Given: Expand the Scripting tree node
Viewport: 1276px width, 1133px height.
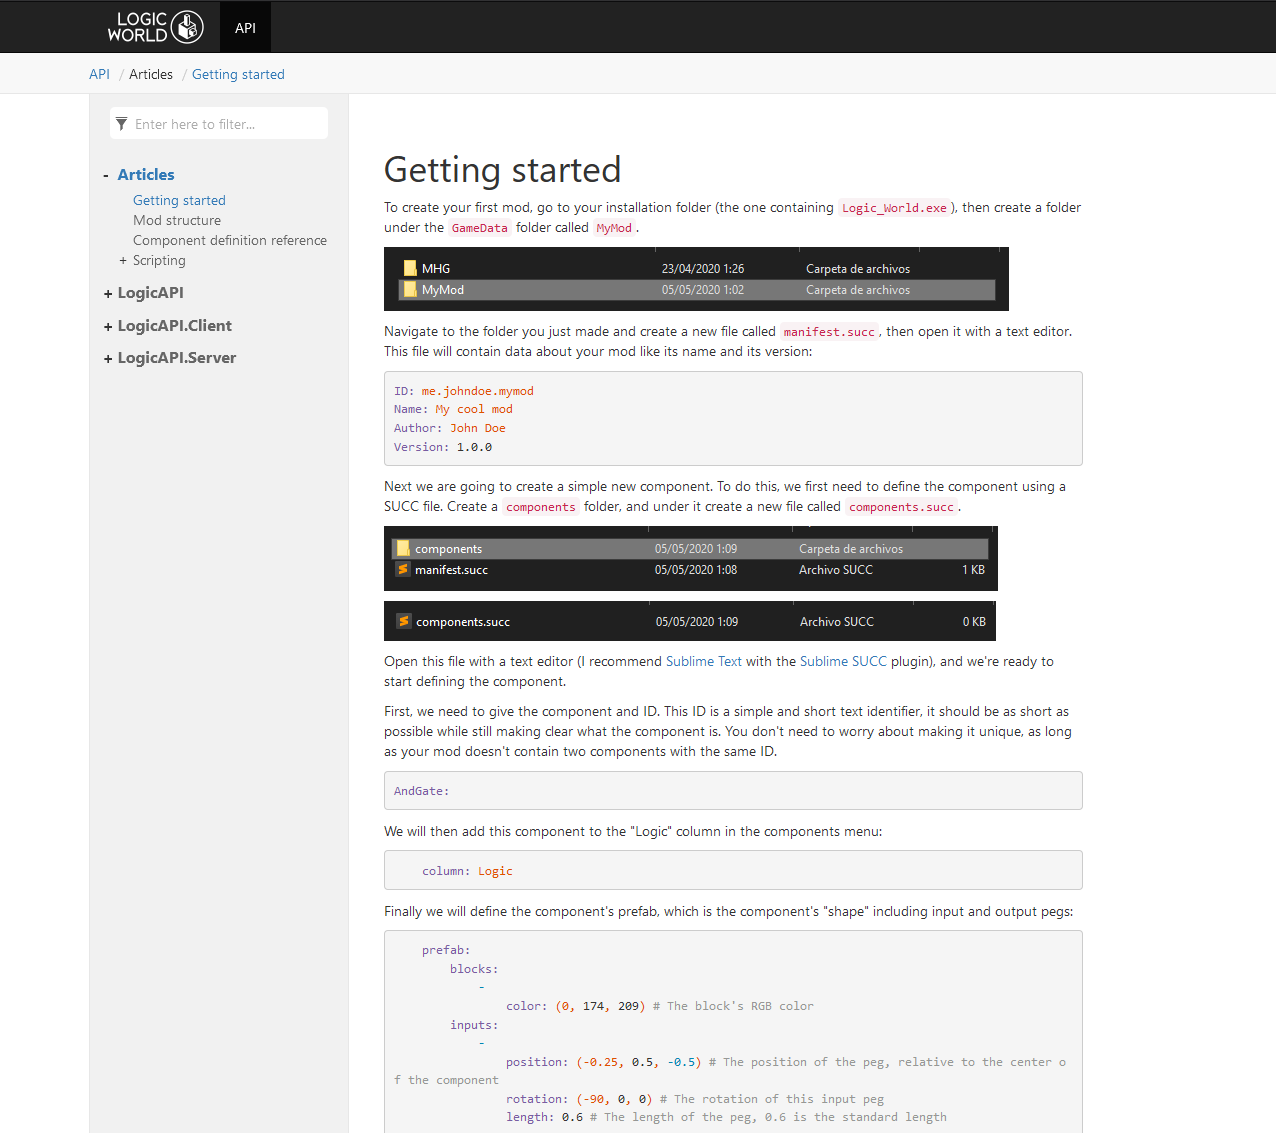Looking at the screenshot, I should point(123,261).
